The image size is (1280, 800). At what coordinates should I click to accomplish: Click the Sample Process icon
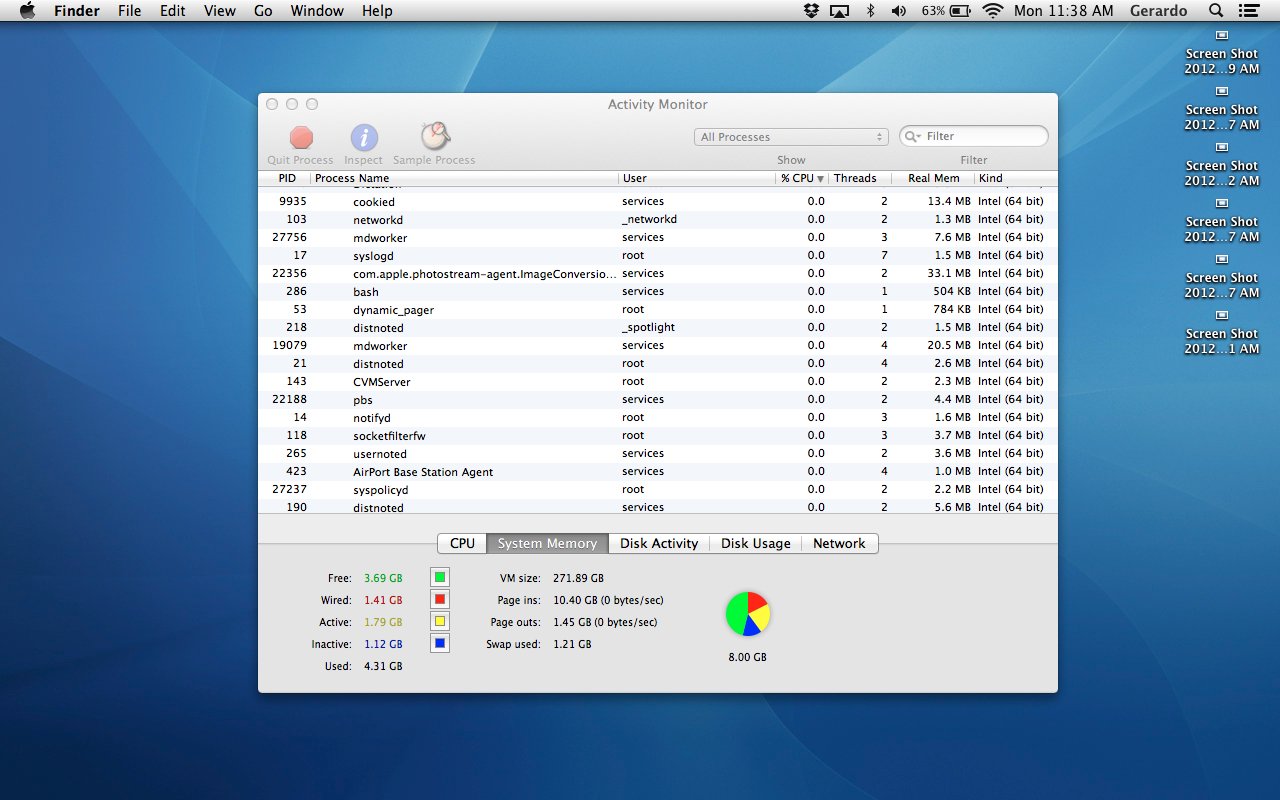pos(434,136)
